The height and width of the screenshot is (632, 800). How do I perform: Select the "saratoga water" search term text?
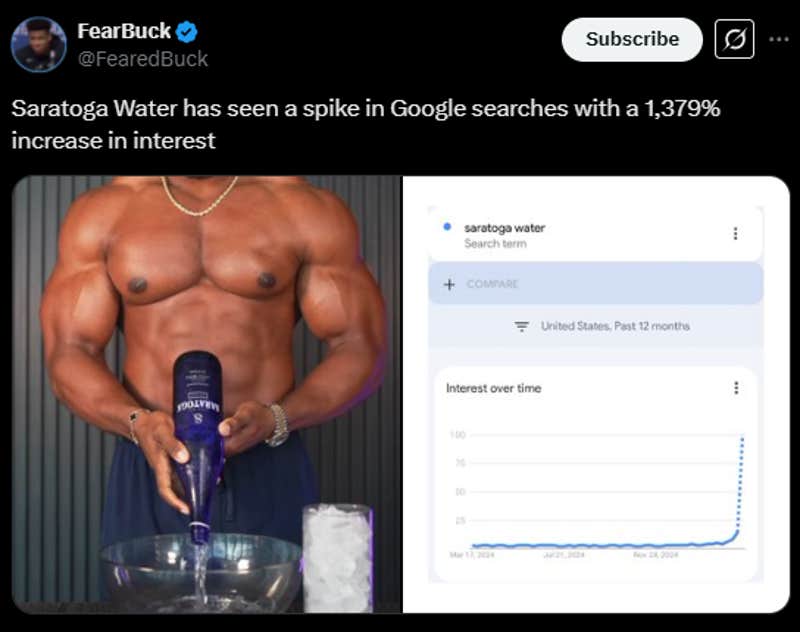[504, 228]
